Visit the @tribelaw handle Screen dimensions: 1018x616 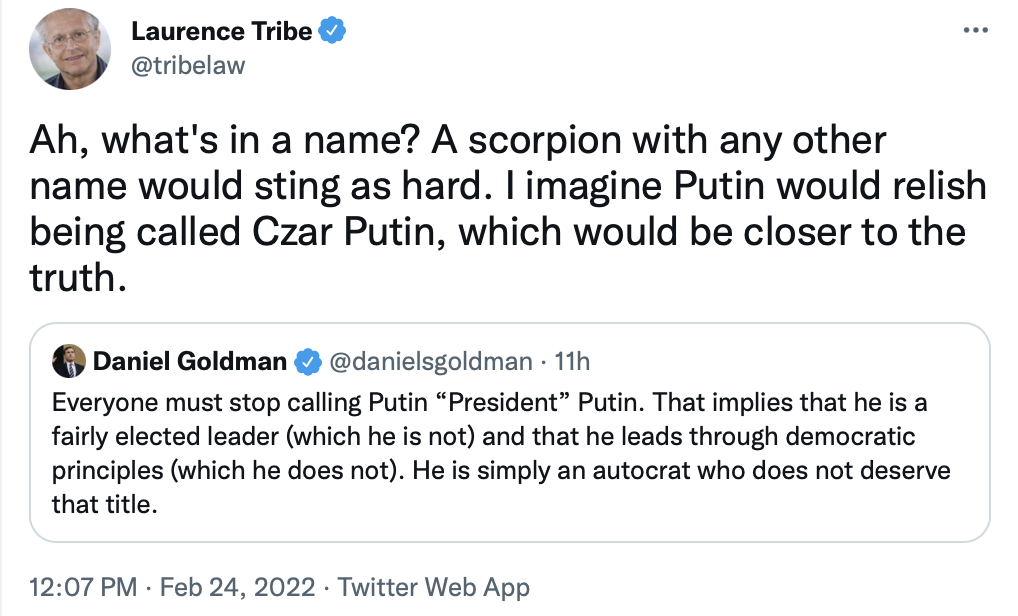click(188, 64)
